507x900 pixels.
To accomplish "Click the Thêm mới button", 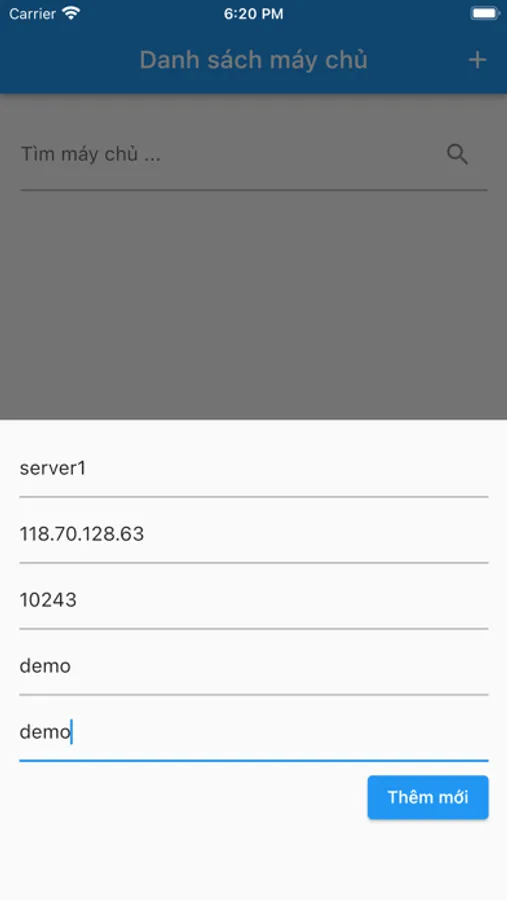I will coord(428,797).
